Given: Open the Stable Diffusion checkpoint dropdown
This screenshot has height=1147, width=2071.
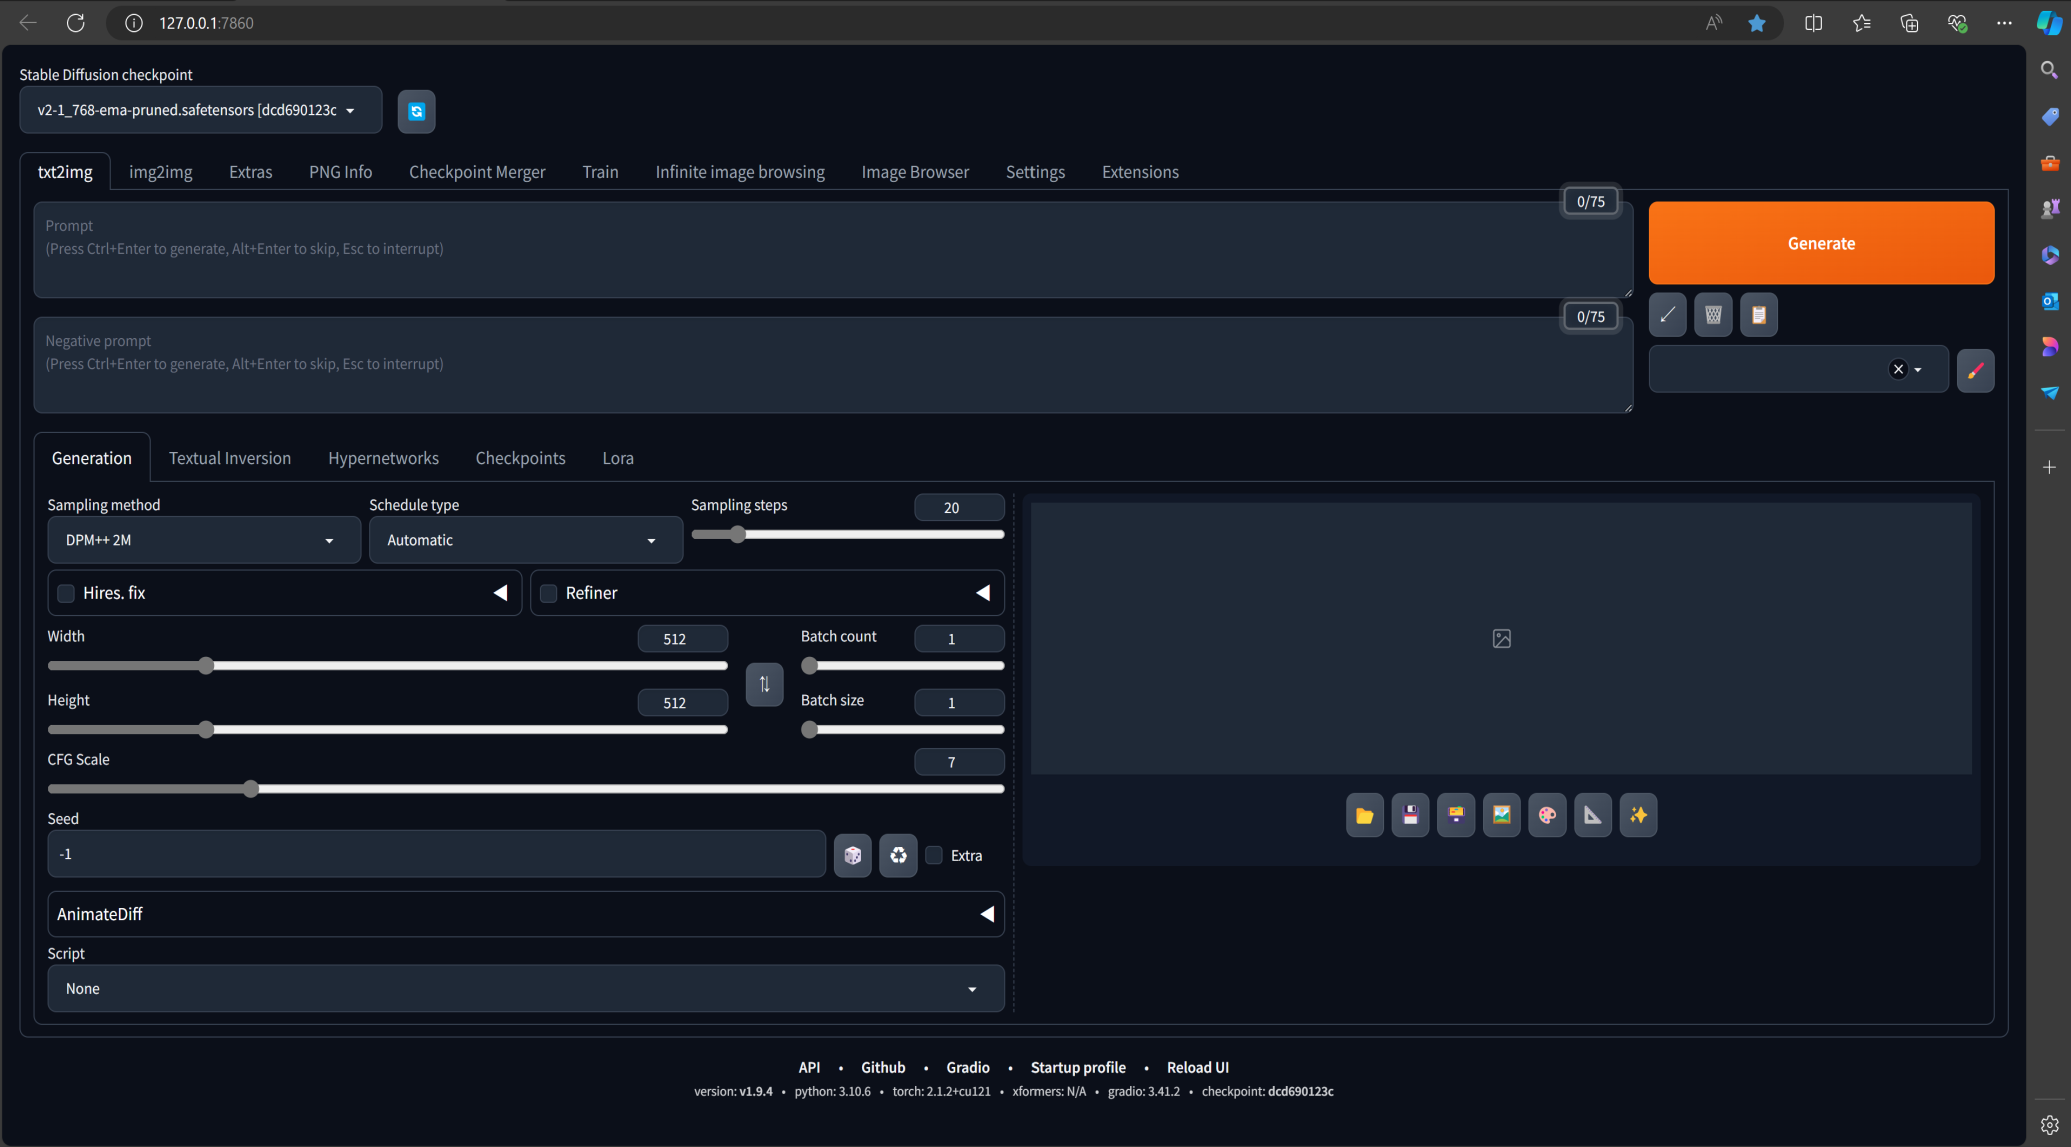Looking at the screenshot, I should 200,110.
